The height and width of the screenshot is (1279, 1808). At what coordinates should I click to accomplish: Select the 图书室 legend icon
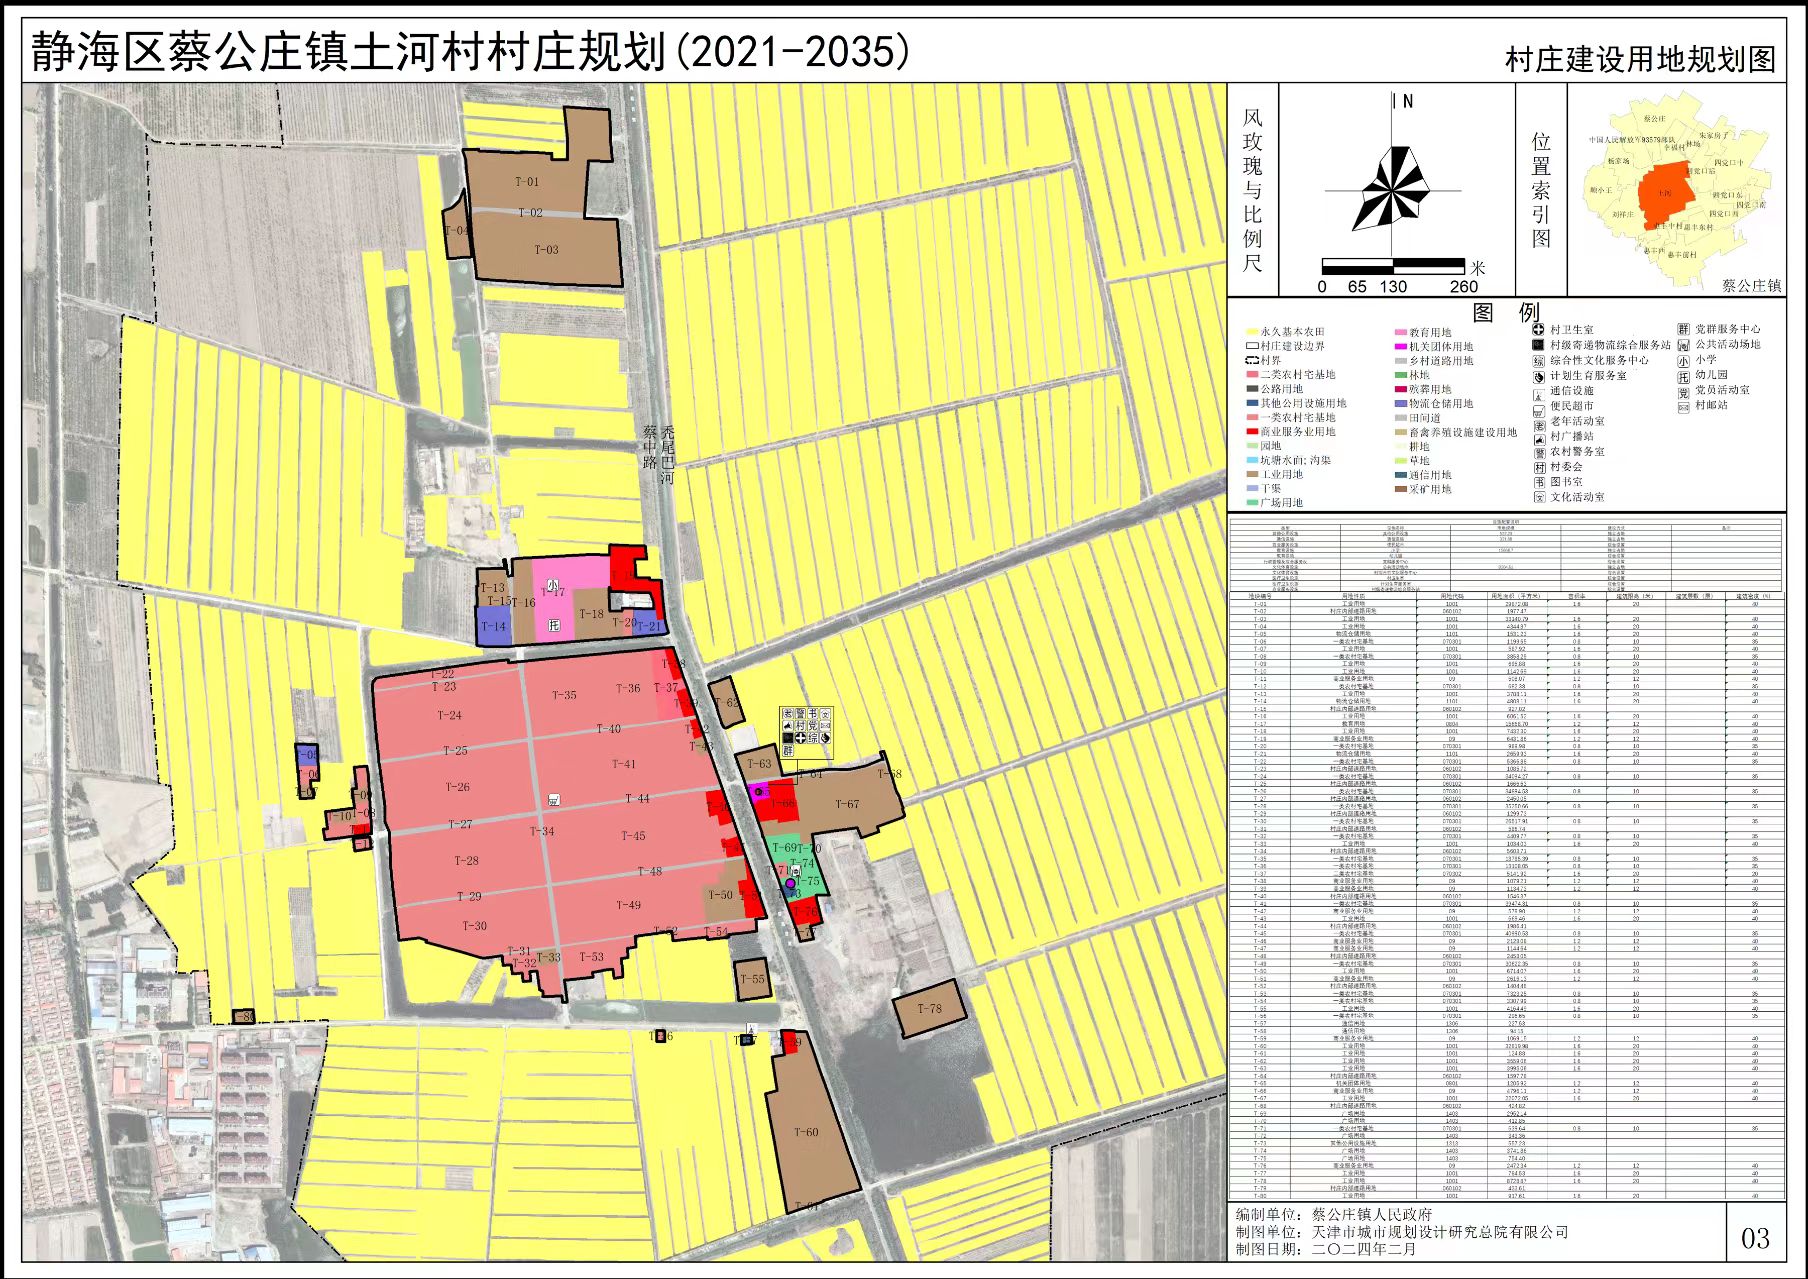1539,482
